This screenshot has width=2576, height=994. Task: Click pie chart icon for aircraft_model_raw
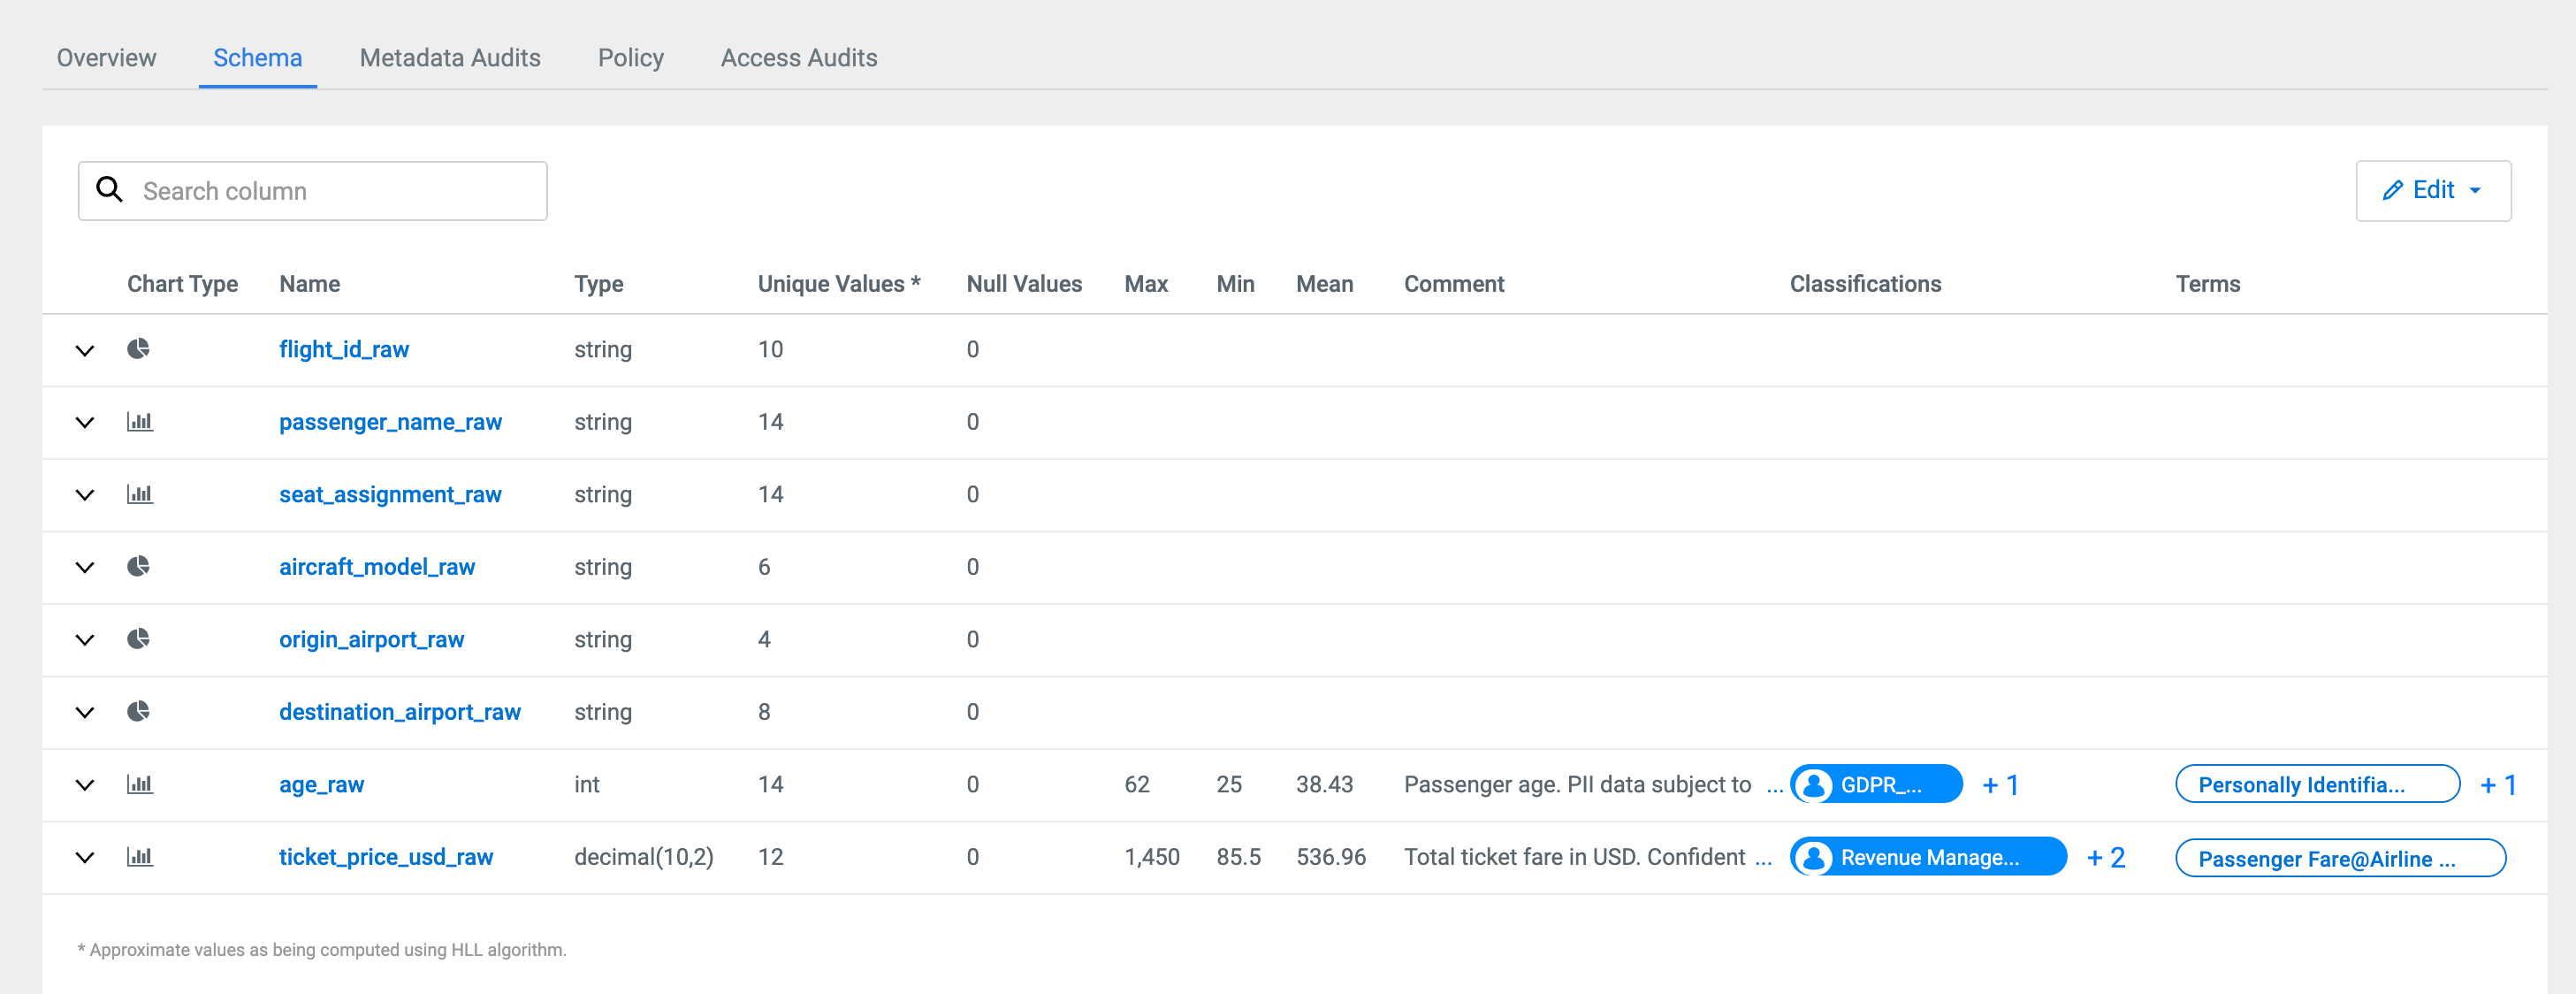[138, 567]
